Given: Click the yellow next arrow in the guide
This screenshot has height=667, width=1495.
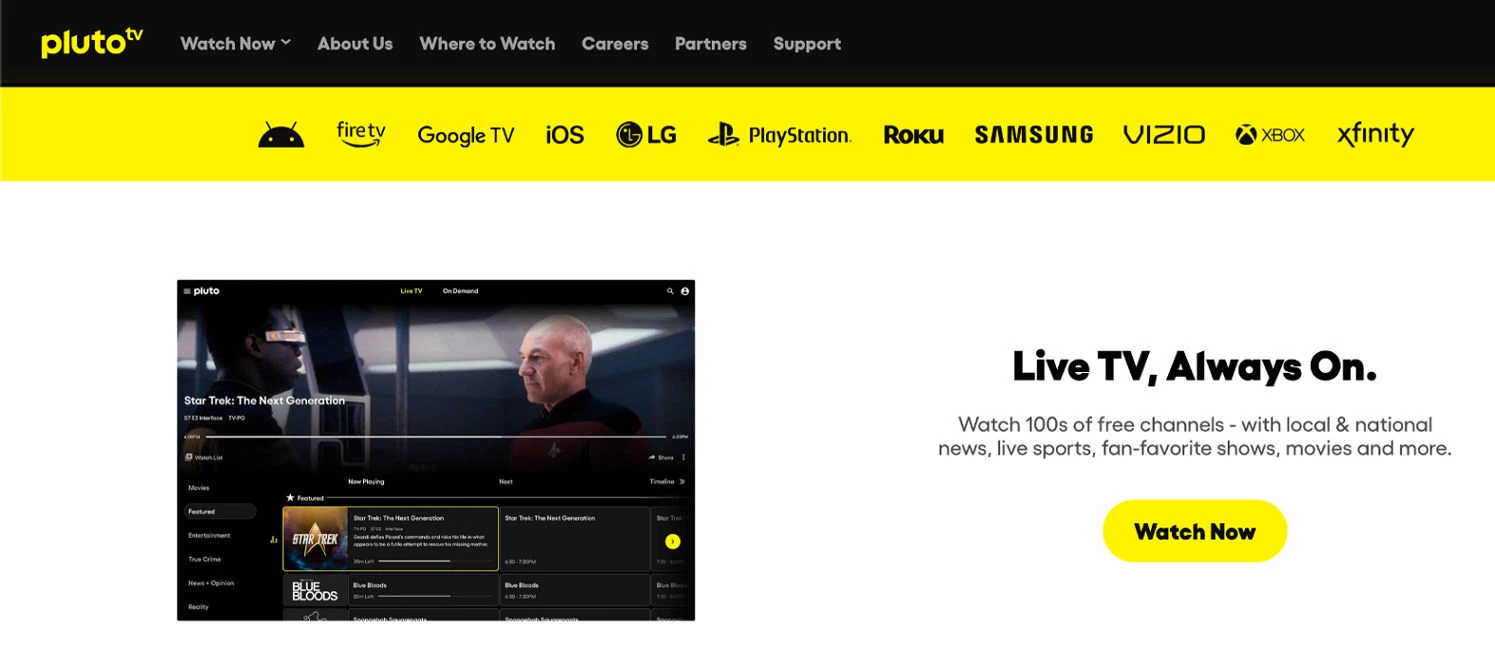Looking at the screenshot, I should [x=672, y=541].
